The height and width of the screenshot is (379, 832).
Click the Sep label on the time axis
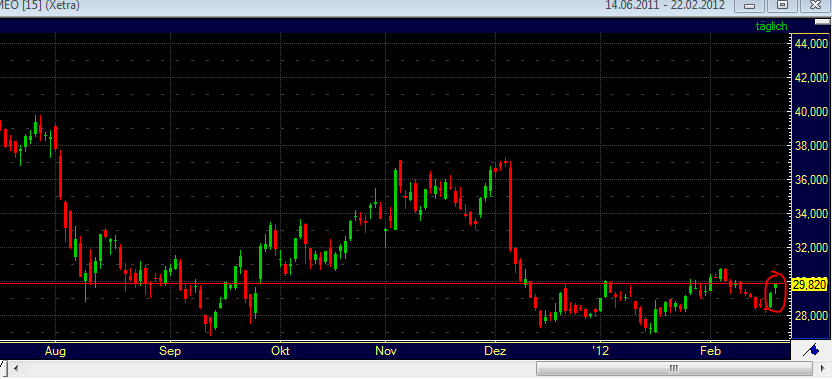[x=170, y=351]
